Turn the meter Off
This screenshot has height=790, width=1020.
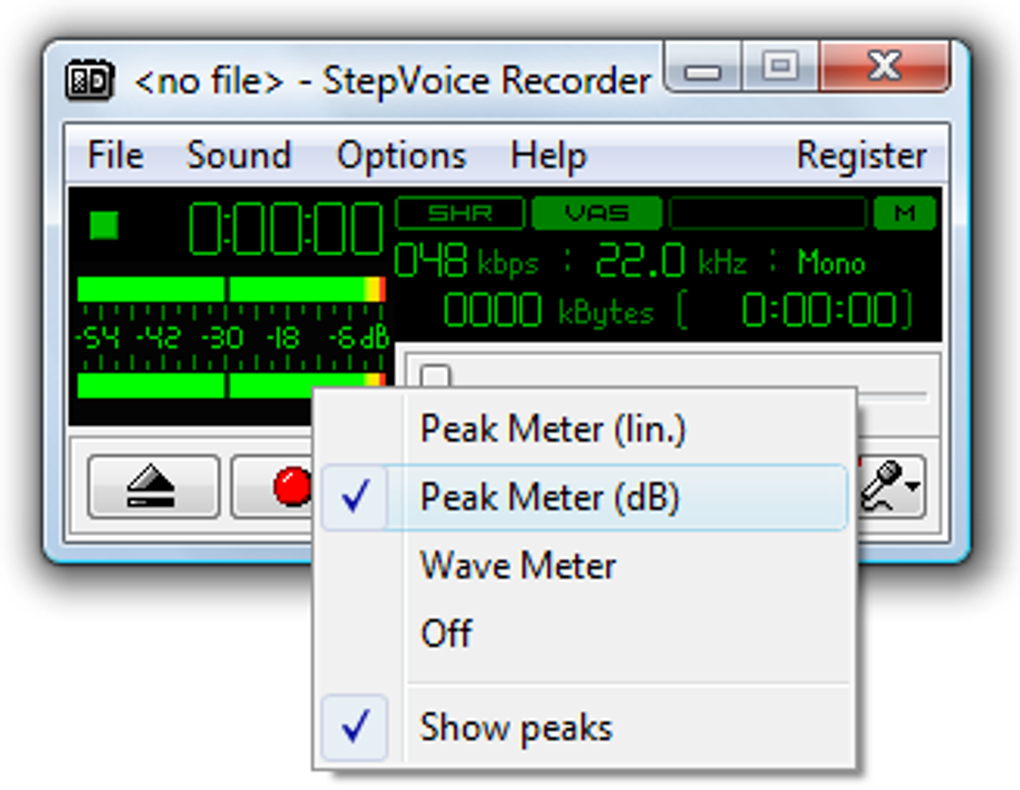pos(585,633)
